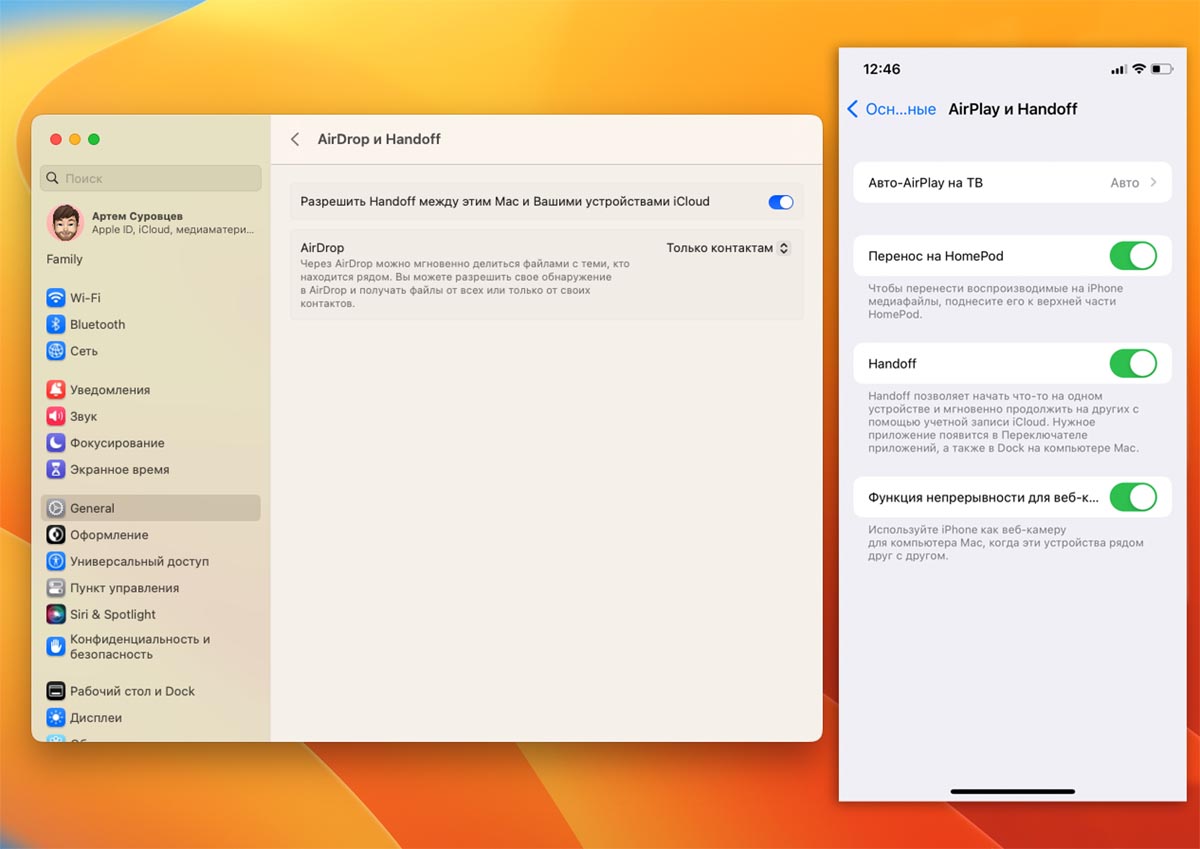Click the Дисплеи sun icon
1200x849 pixels.
55,718
